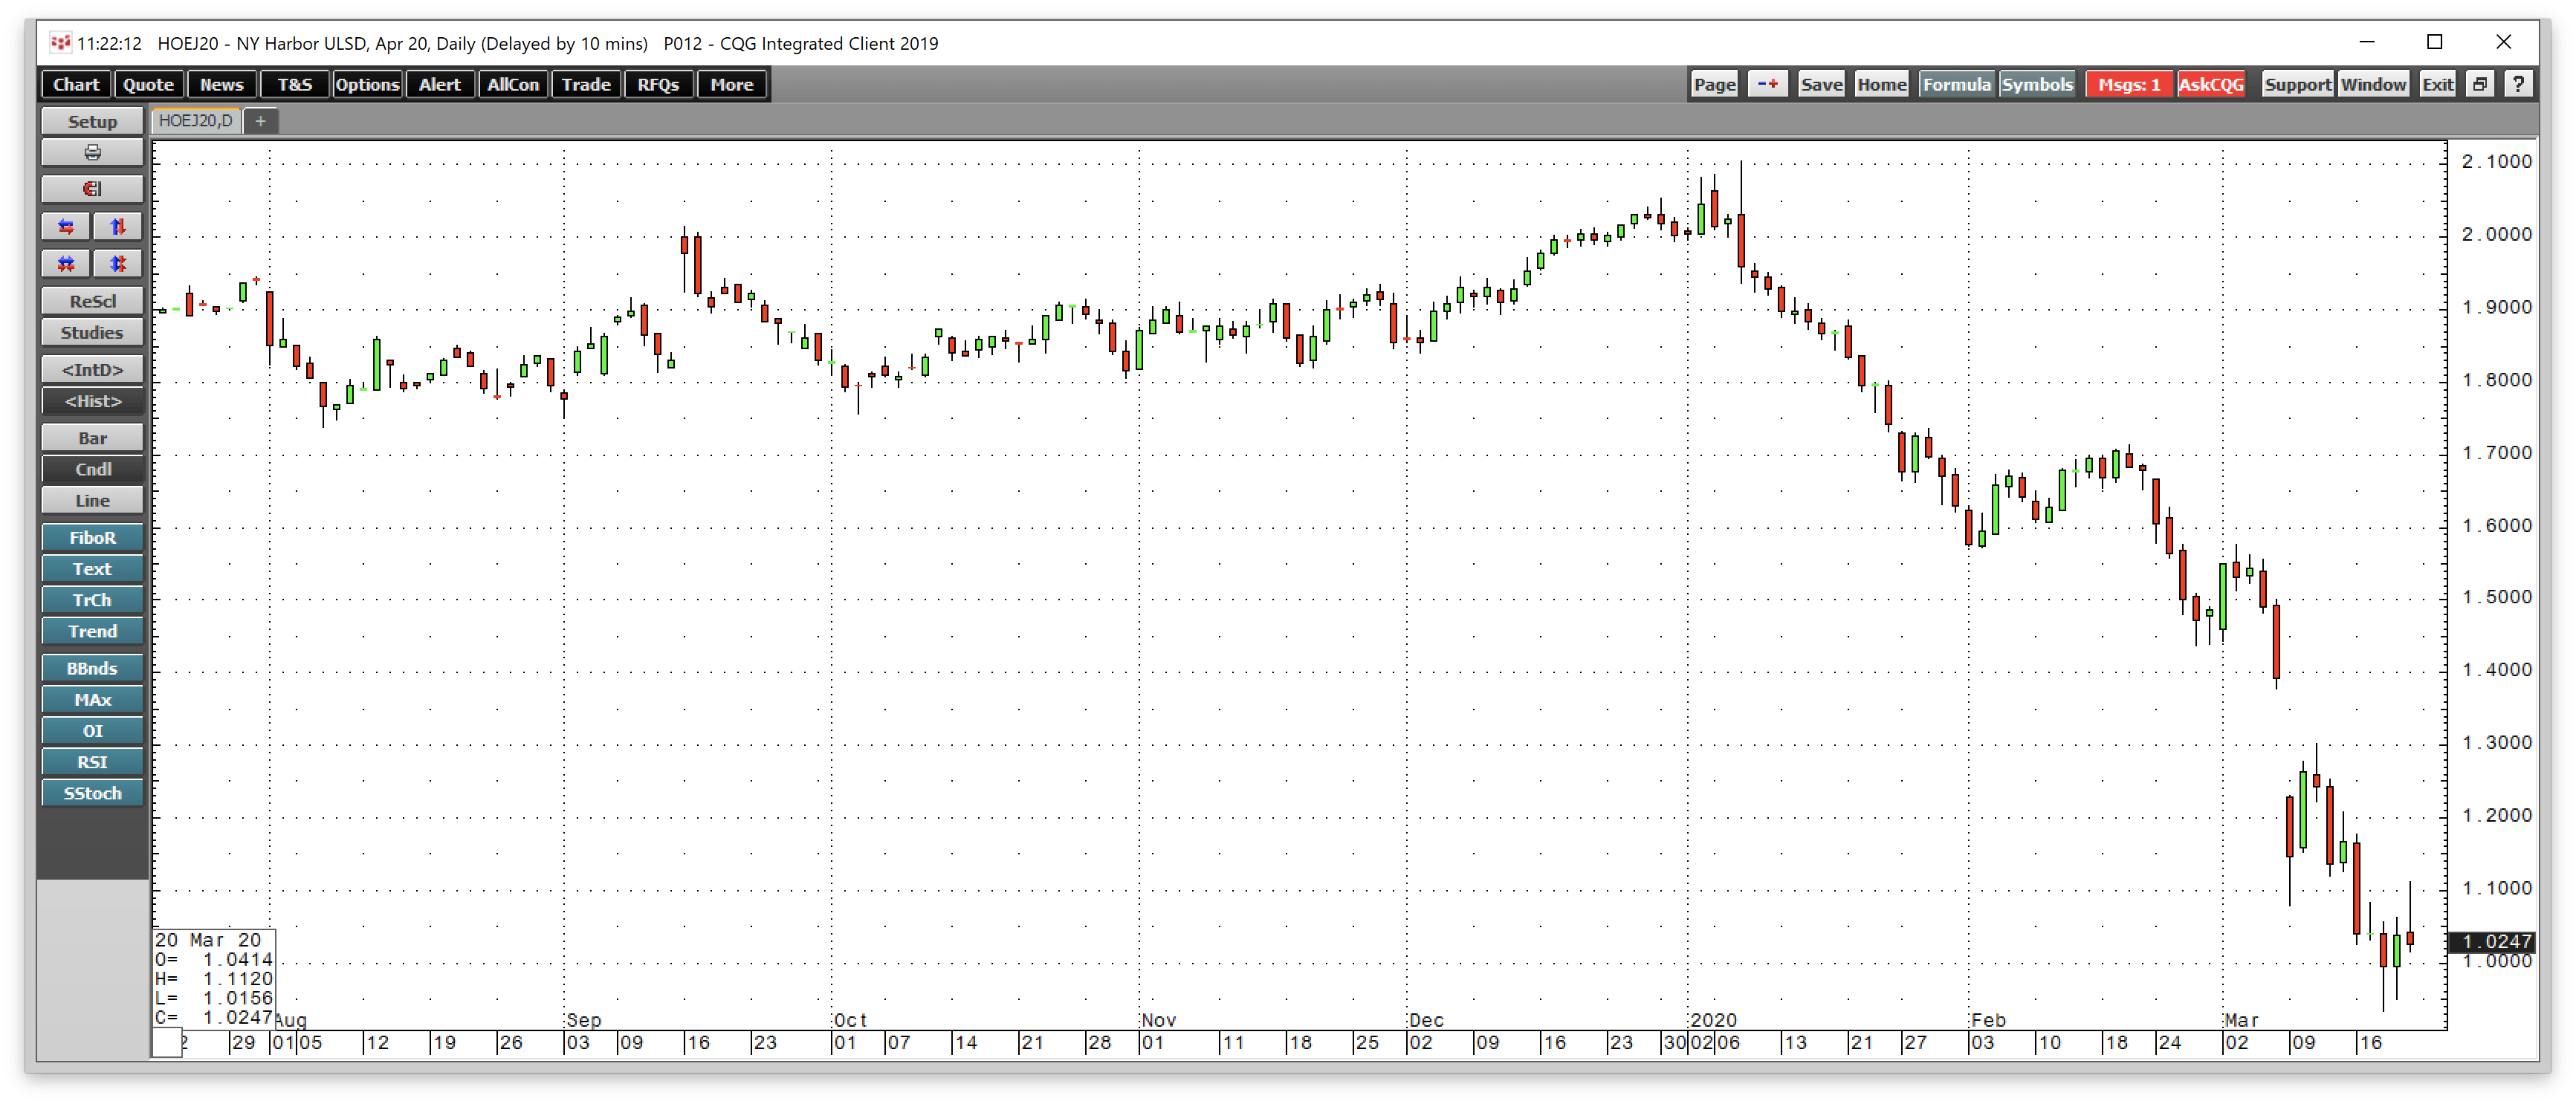
Task: Toggle the RSI study
Action: [x=92, y=762]
